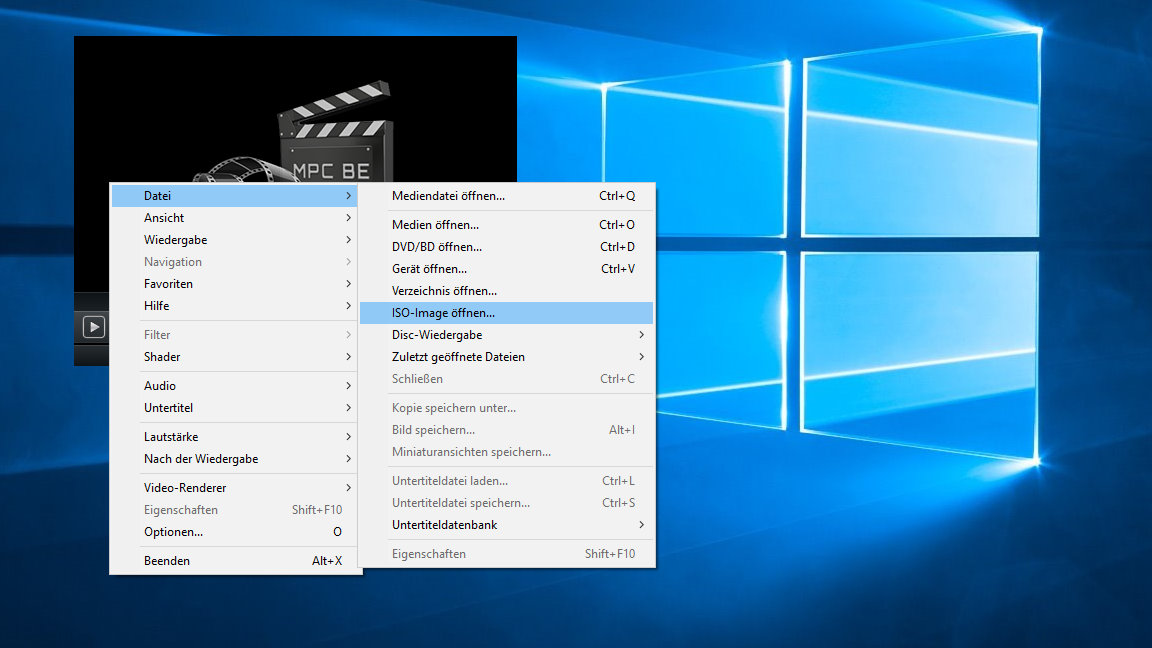Select 'Mediendatei öffnen...' menu entry
The image size is (1152, 648).
(x=448, y=196)
